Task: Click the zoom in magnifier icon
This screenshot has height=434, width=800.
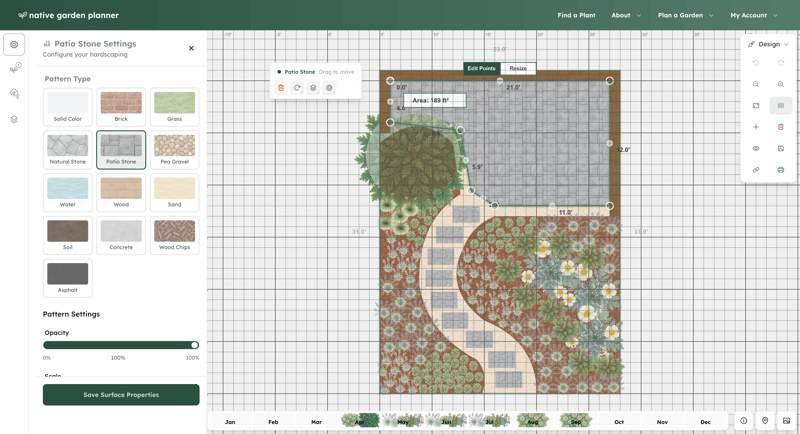Action: (781, 84)
